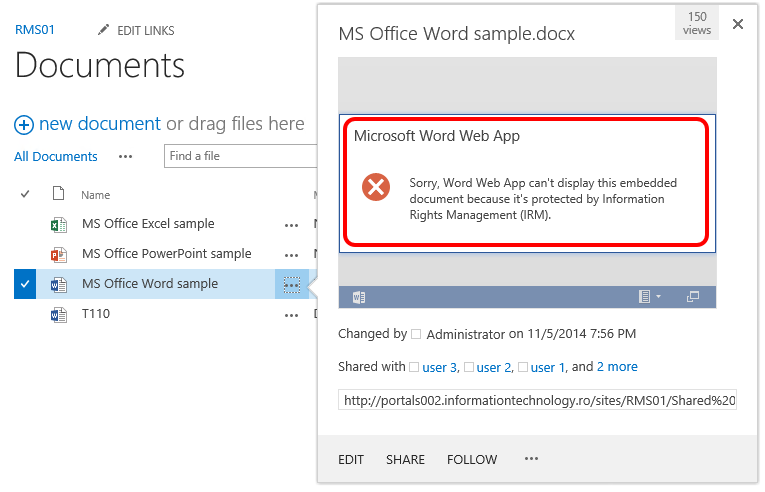Click the PowerPoint icon beside MS Office PowerPoint sample
This screenshot has width=765, height=492.
(x=59, y=255)
